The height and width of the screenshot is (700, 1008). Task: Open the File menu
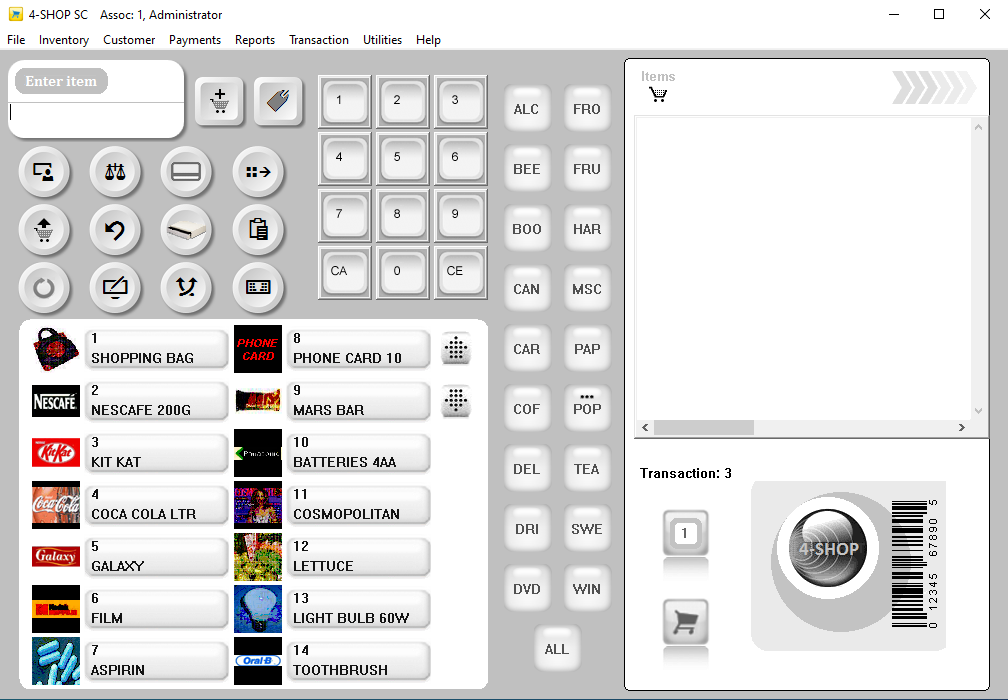(16, 40)
